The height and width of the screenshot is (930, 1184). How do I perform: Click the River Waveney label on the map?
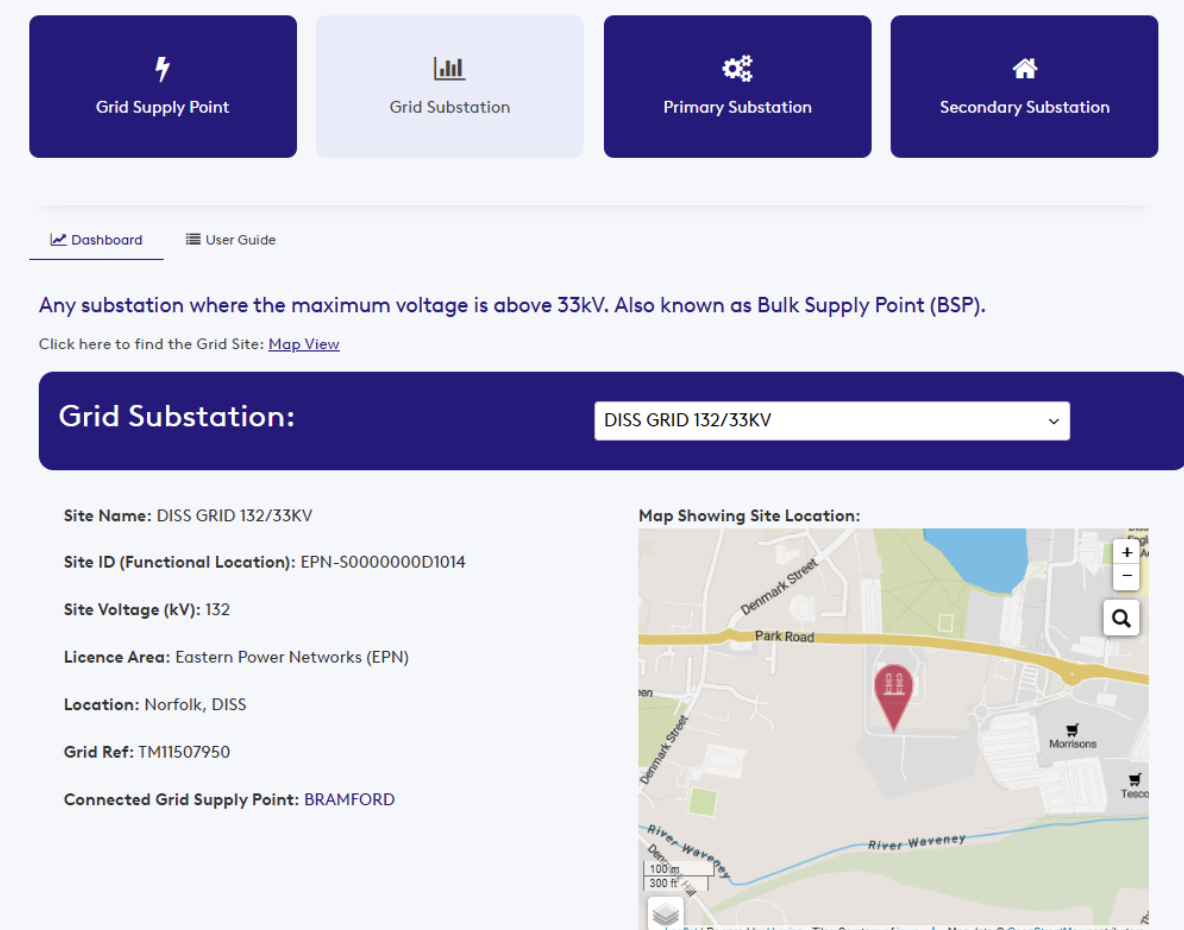tap(916, 843)
